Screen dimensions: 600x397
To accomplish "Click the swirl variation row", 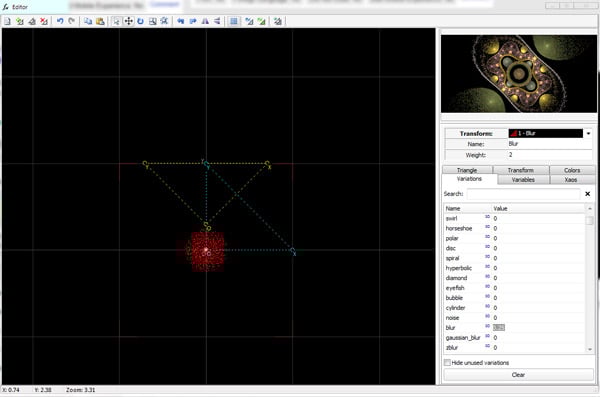I will coord(515,218).
